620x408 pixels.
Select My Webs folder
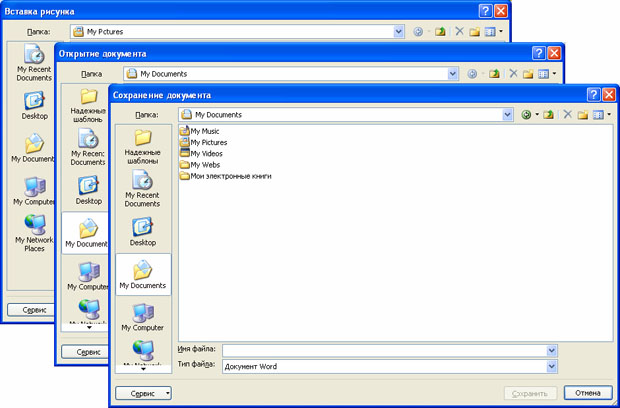[200, 165]
